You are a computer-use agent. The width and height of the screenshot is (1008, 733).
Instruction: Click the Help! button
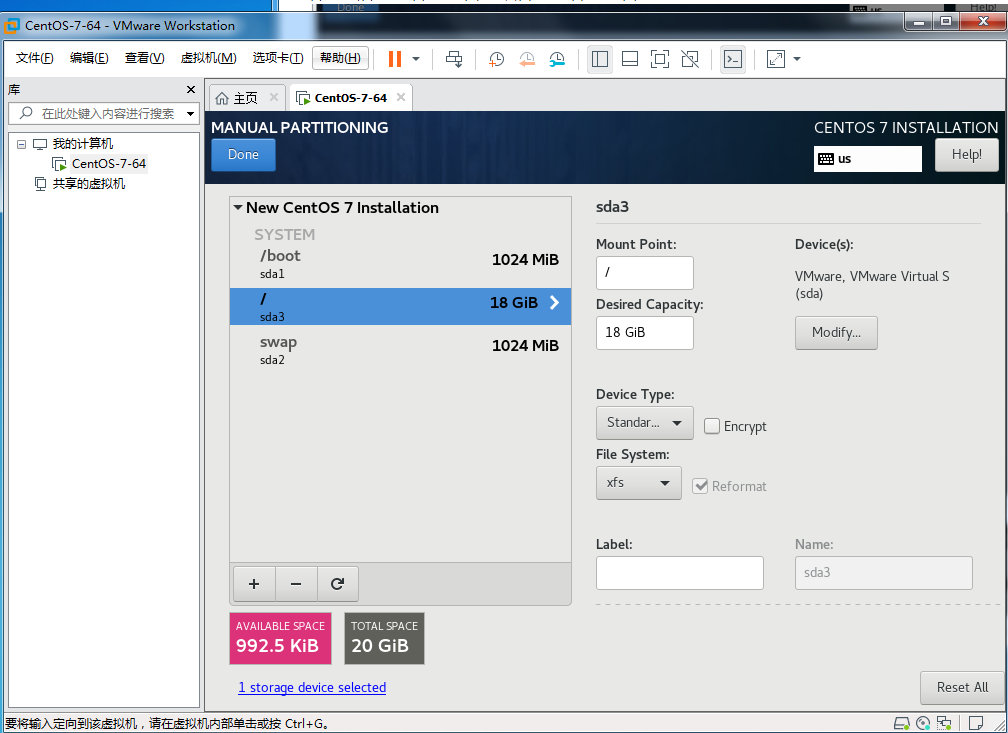pos(966,155)
